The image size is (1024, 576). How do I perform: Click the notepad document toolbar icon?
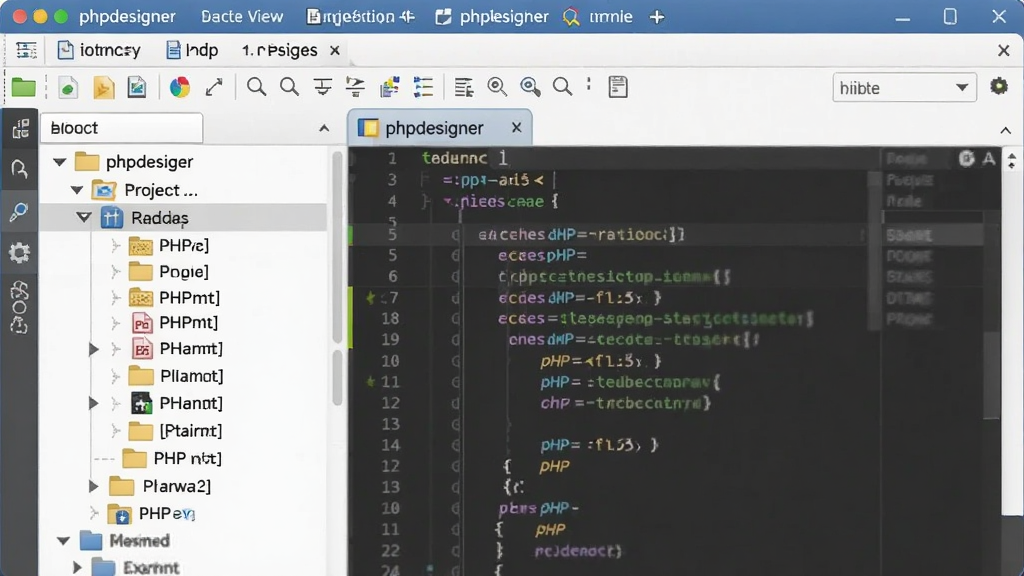[618, 87]
